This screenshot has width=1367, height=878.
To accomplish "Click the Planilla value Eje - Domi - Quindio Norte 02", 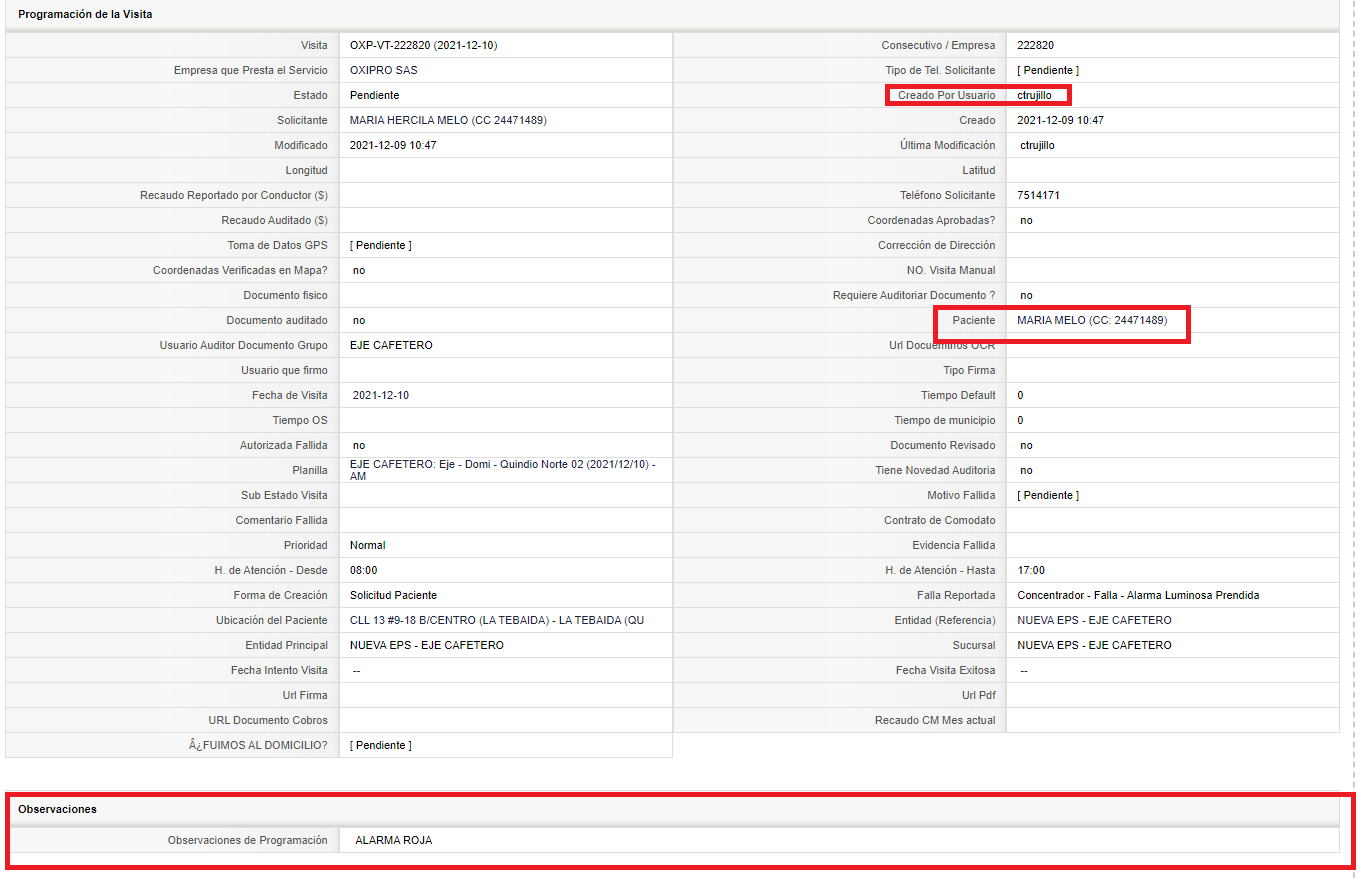I will pyautogui.click(x=503, y=470).
